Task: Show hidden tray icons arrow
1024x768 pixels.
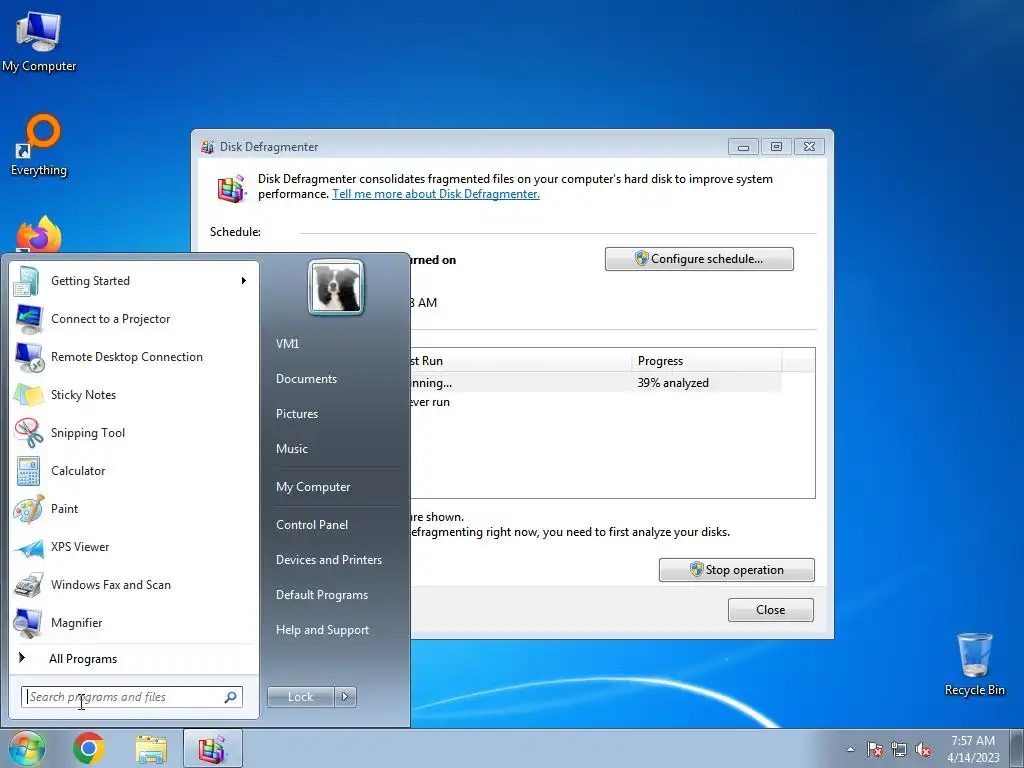Action: tap(850, 749)
